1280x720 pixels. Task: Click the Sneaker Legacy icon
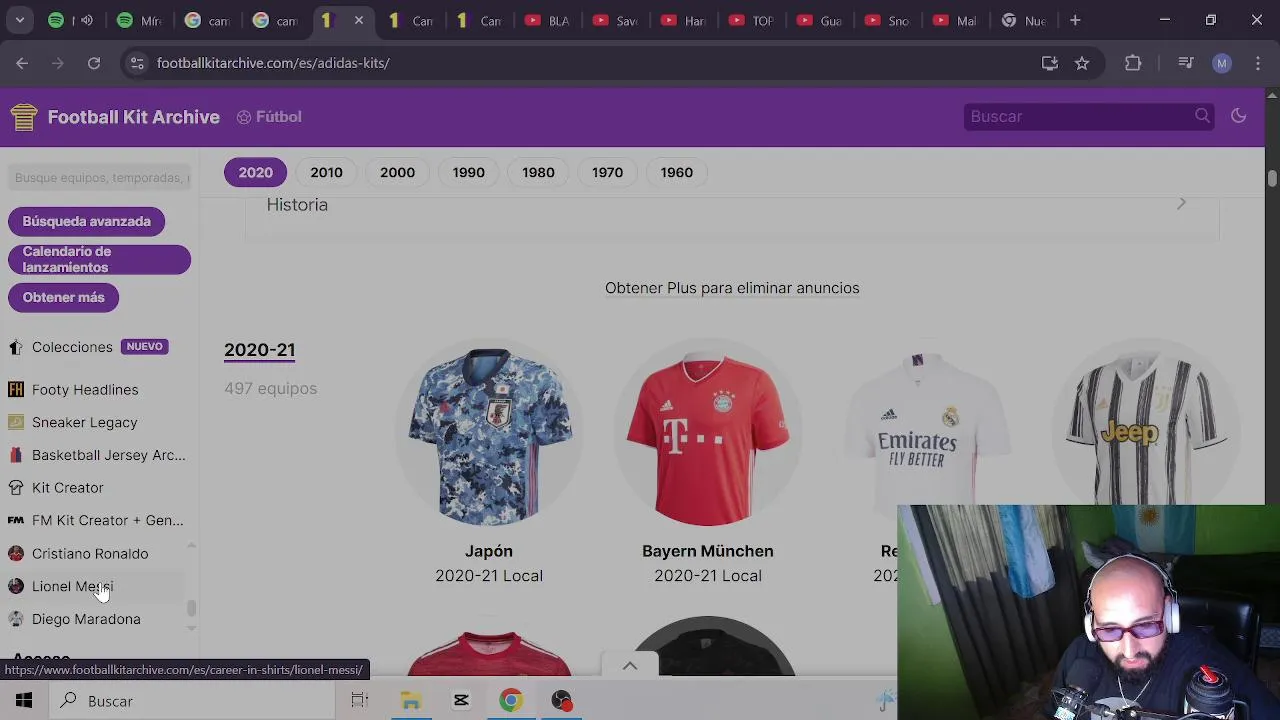click(x=16, y=422)
